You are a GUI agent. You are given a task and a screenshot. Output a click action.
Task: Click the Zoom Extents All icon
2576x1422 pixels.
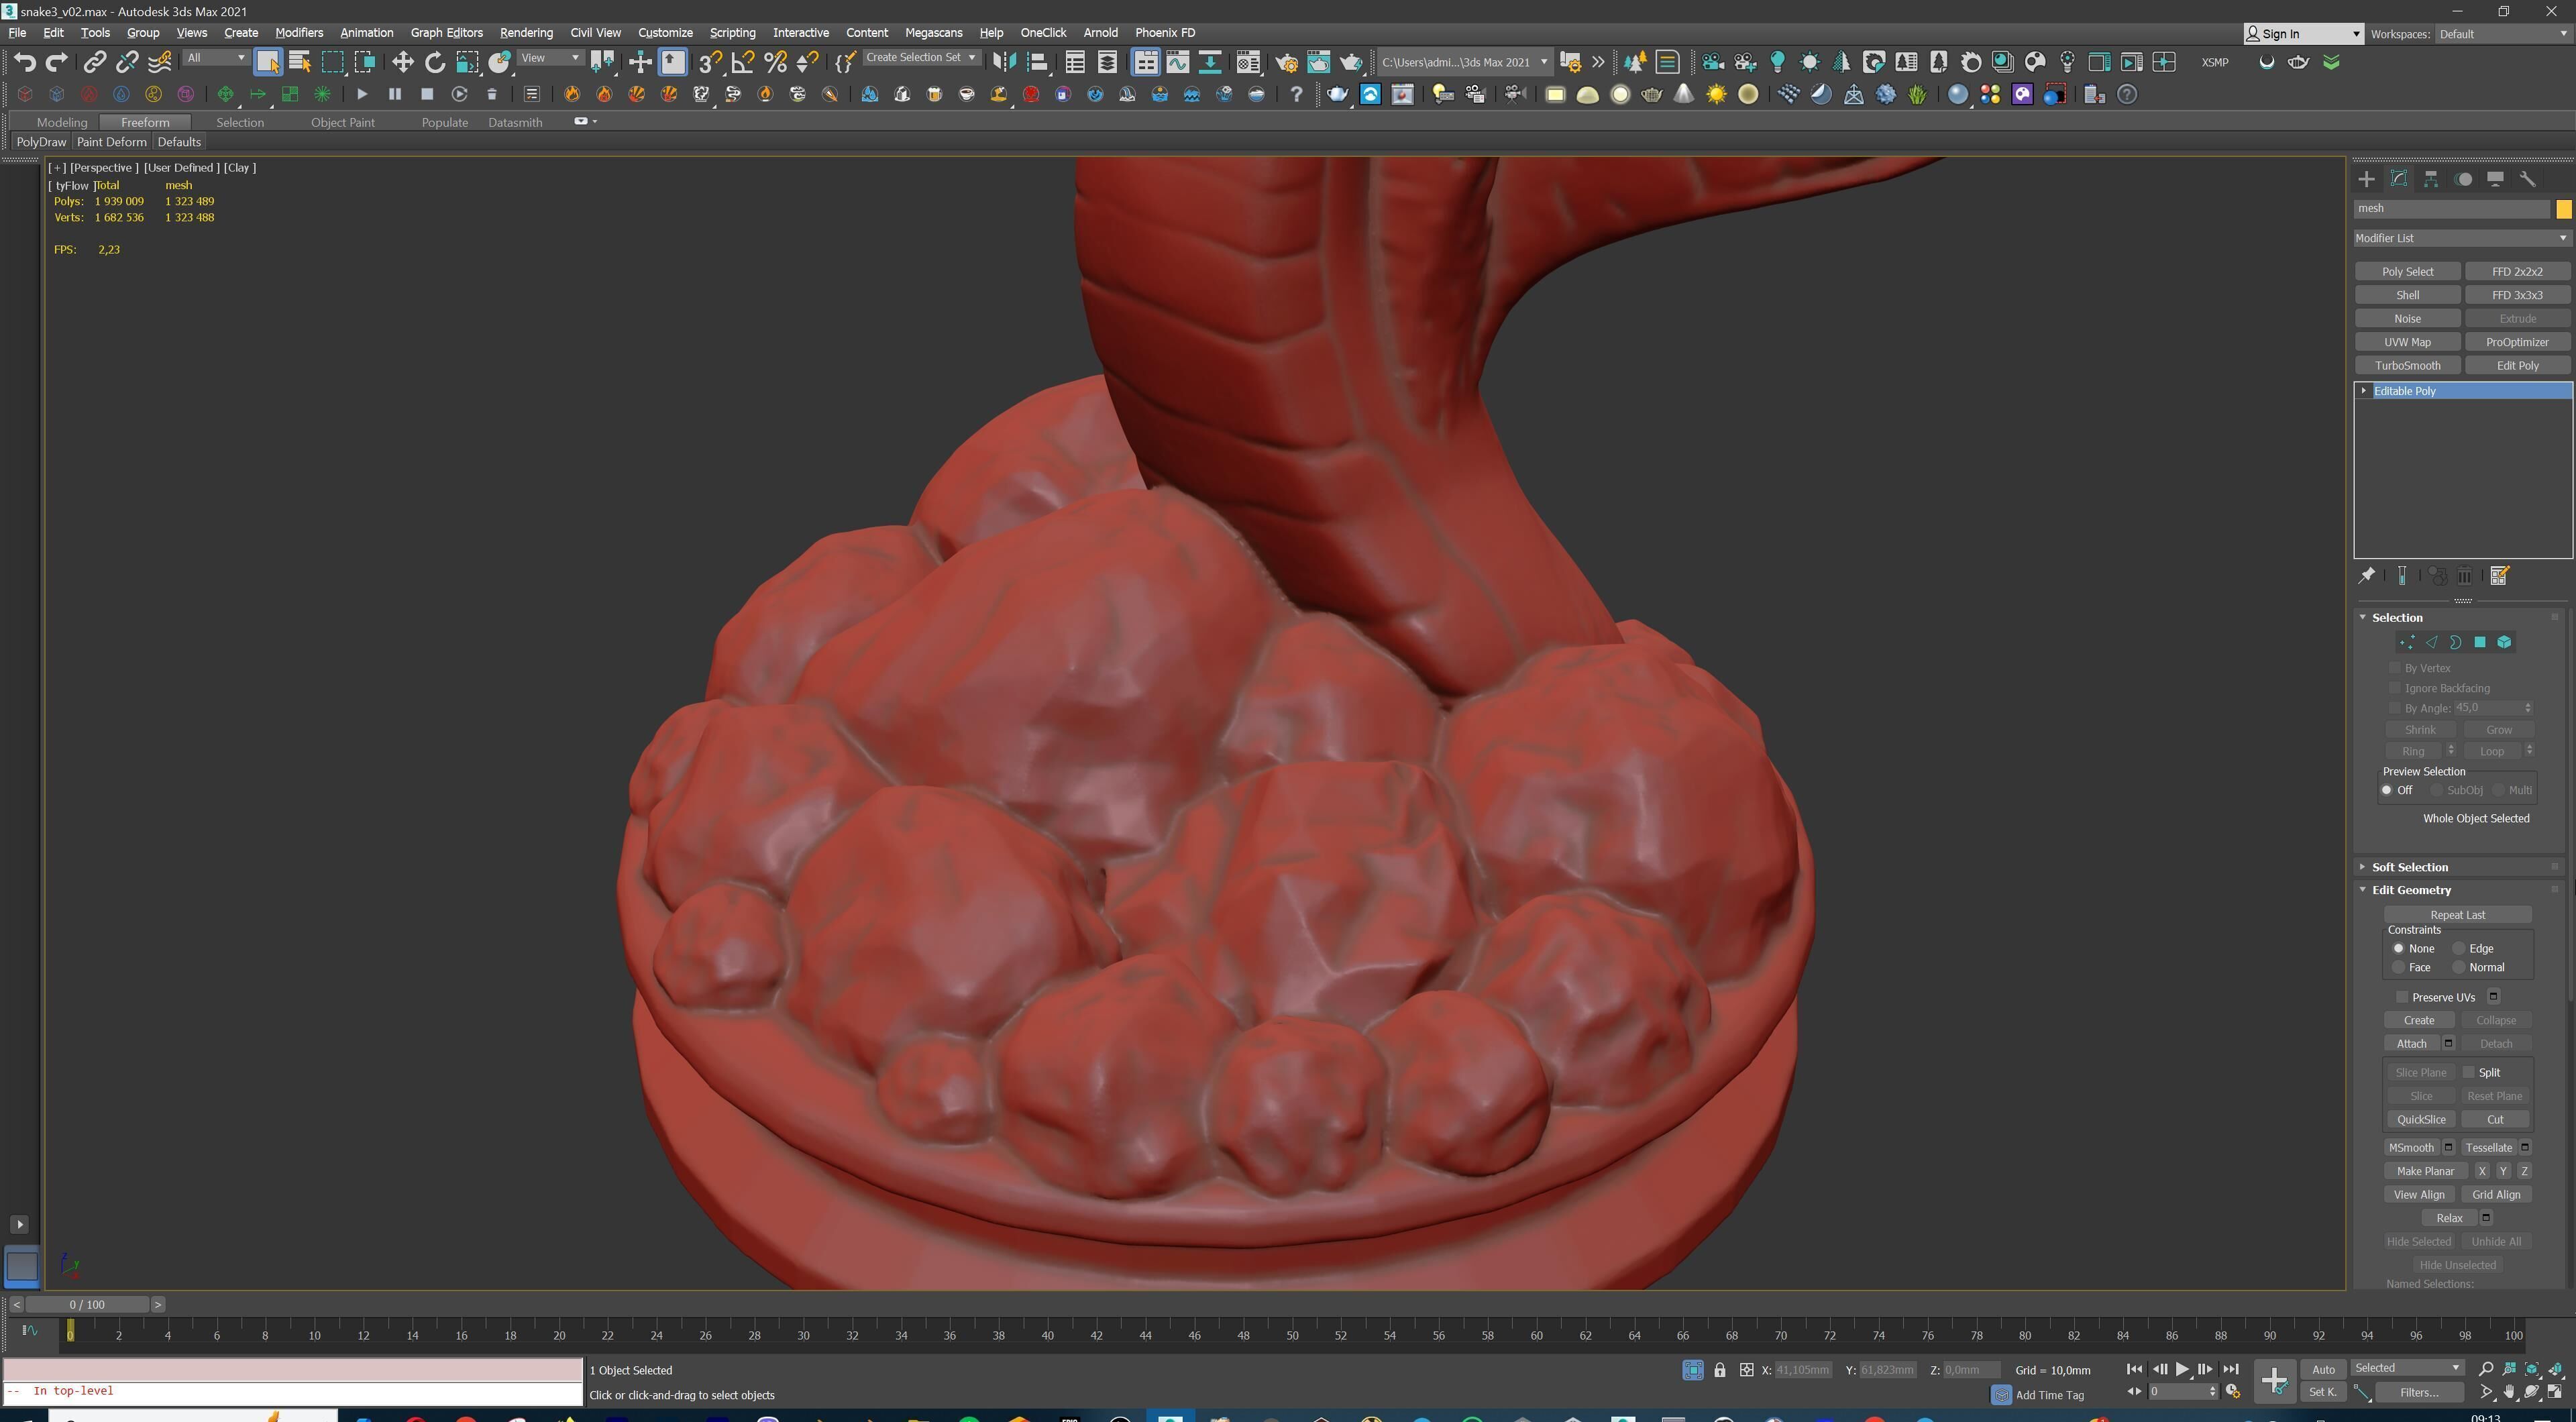pyautogui.click(x=2555, y=1369)
